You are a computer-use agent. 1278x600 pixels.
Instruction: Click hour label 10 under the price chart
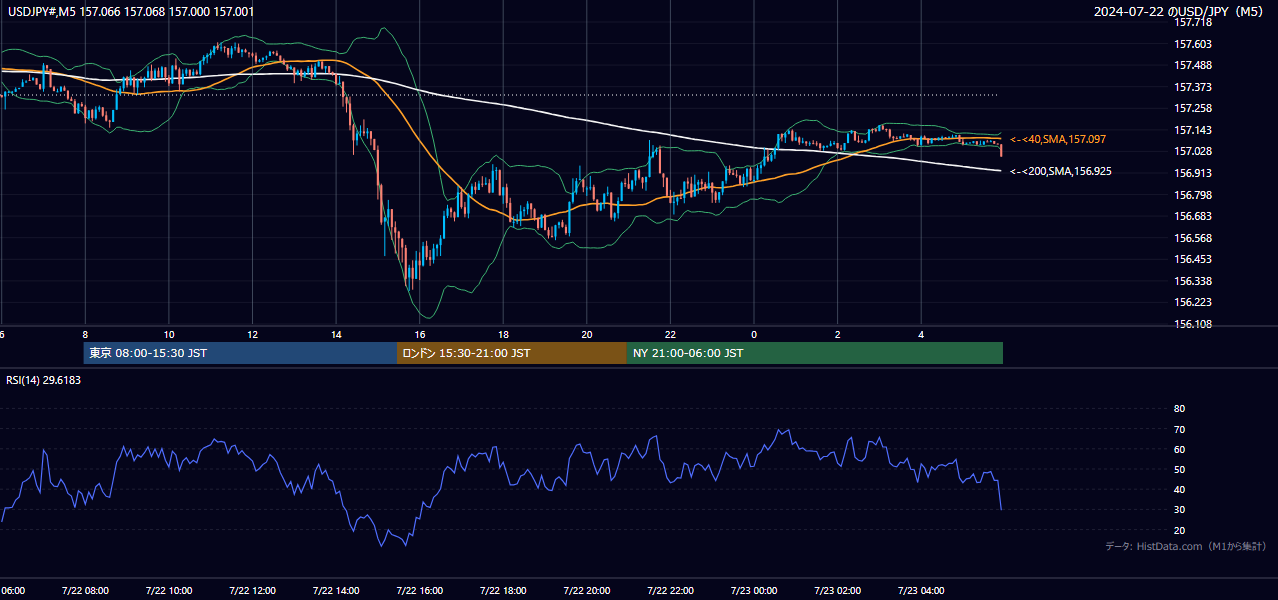pyautogui.click(x=169, y=334)
